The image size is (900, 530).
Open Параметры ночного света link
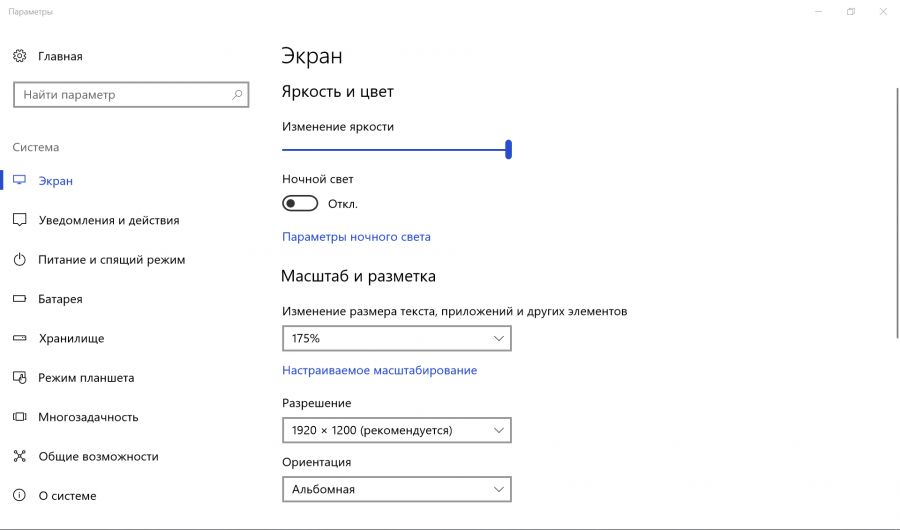pos(356,237)
